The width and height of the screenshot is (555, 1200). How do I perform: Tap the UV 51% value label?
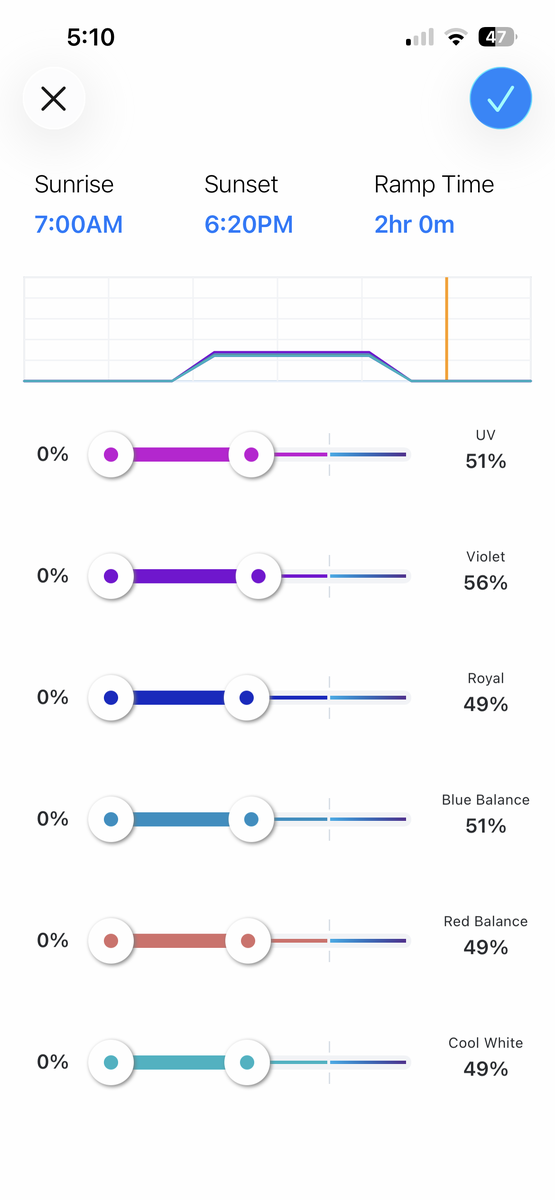coord(486,461)
